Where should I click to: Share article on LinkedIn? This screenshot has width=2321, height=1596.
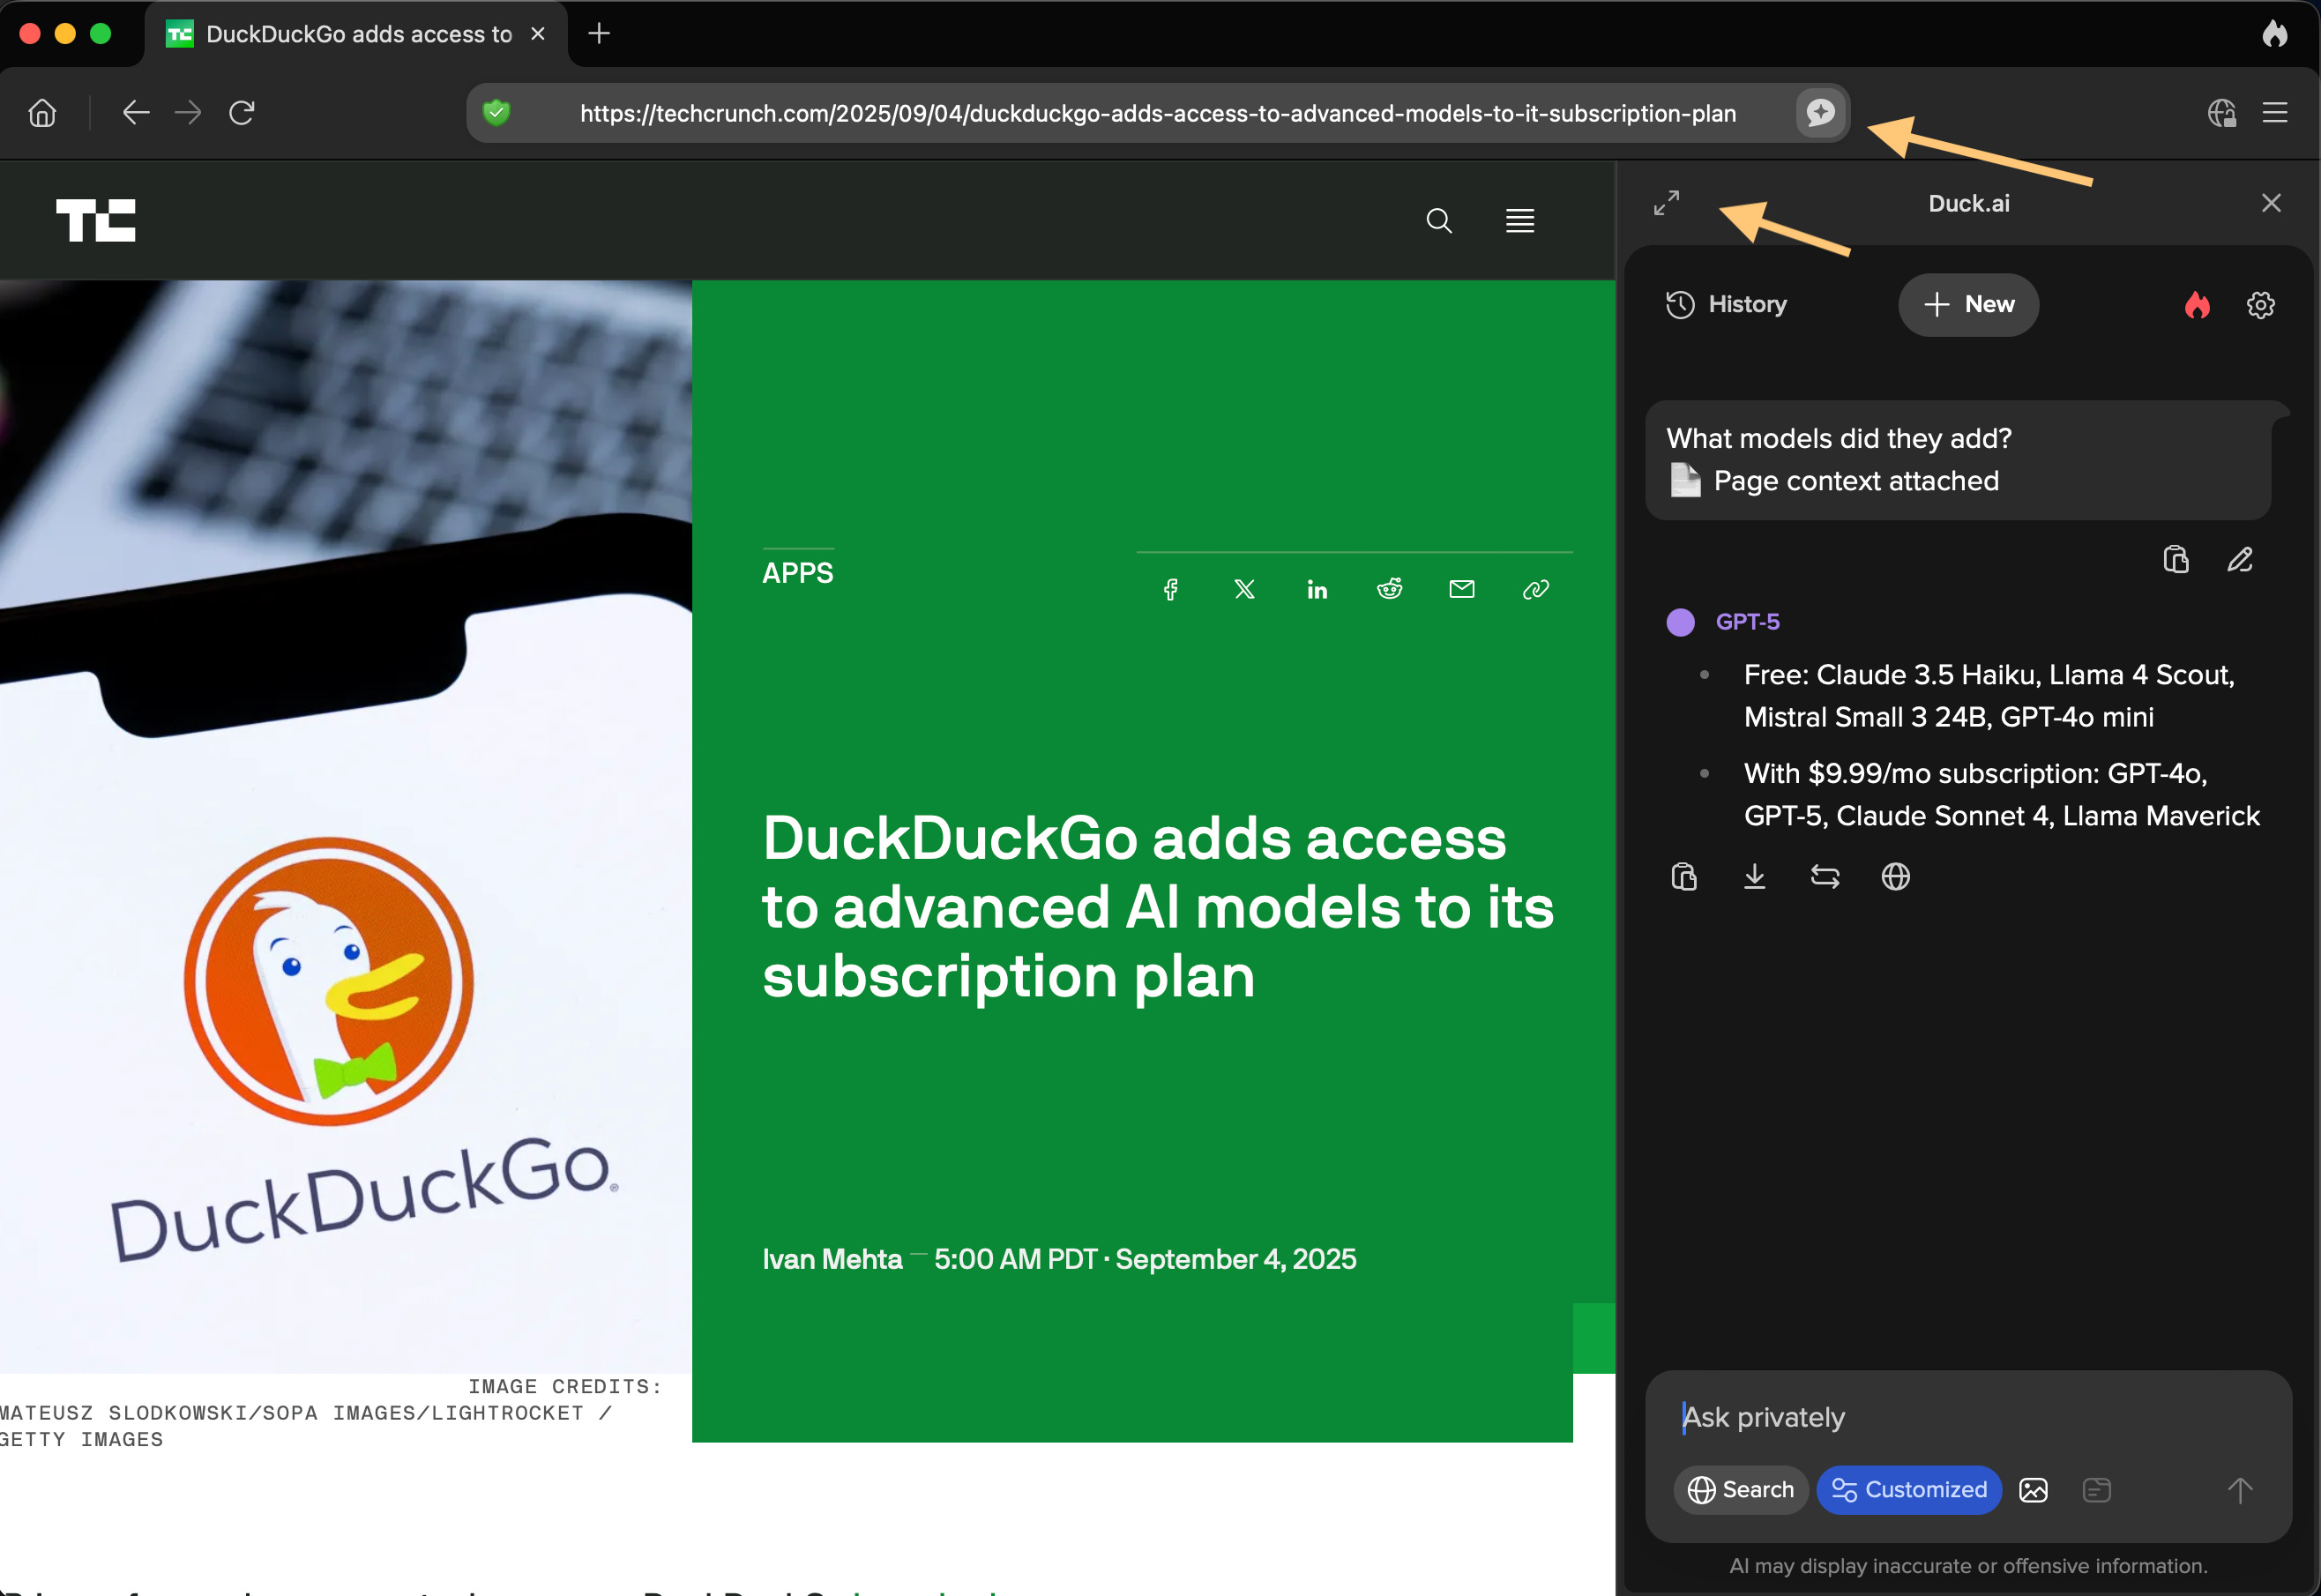[1317, 590]
